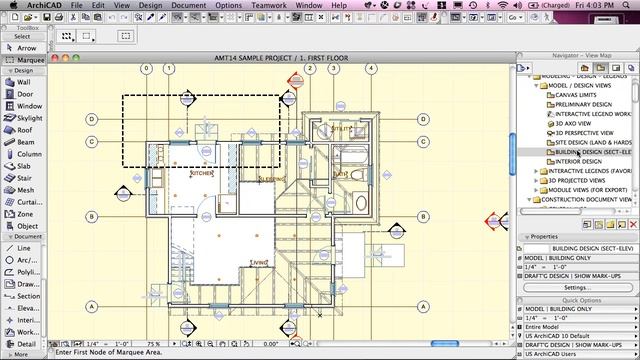Click the Print icon in toolbar

pyautogui.click(x=59, y=17)
